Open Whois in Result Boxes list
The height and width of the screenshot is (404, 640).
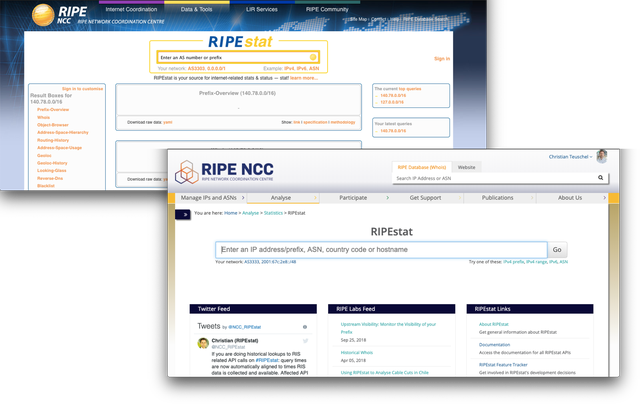point(43,118)
